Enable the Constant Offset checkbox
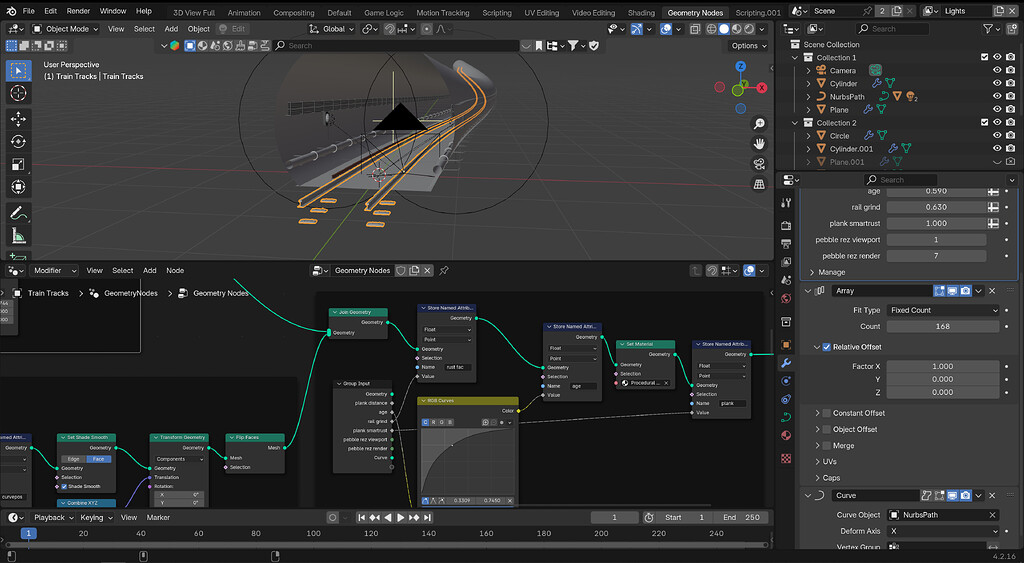Viewport: 1024px width, 563px height. [x=827, y=413]
